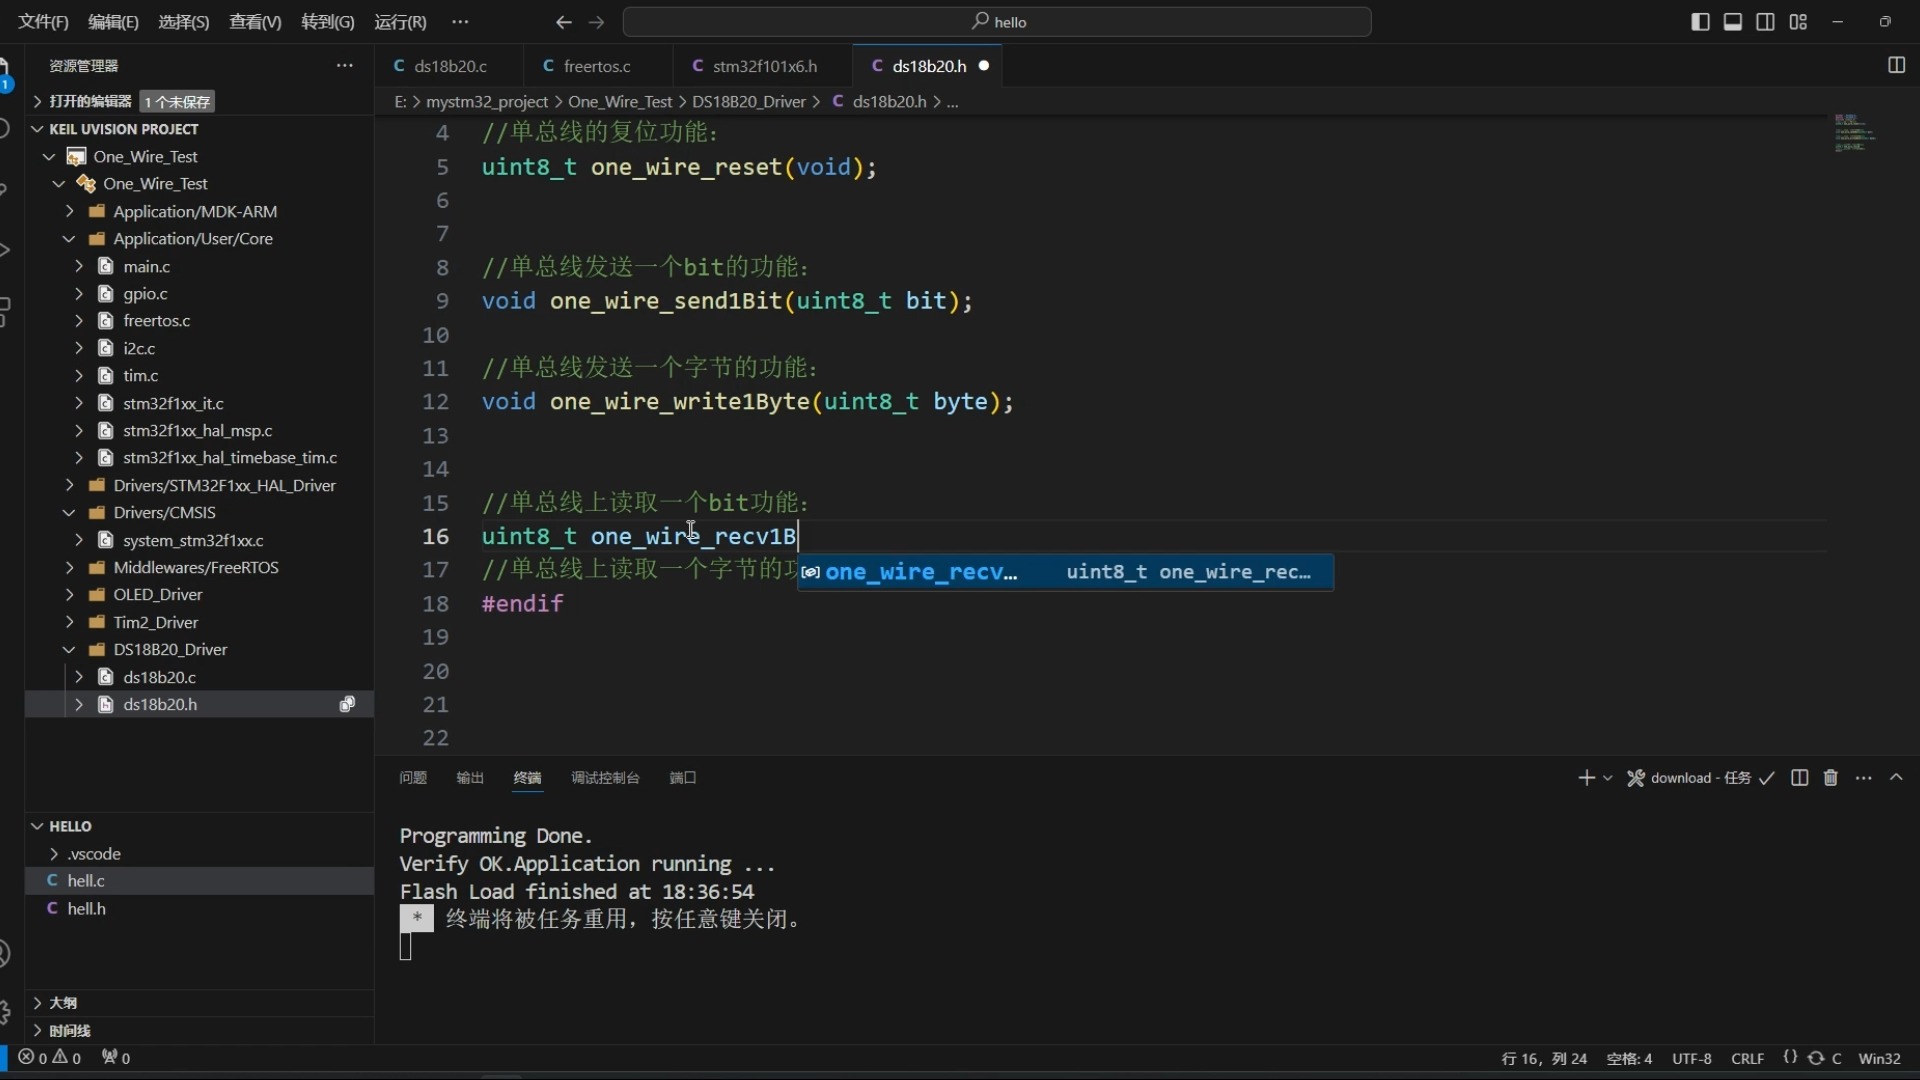This screenshot has width=1920, height=1080.
Task: Go forward with the right arrow
Action: pos(597,22)
